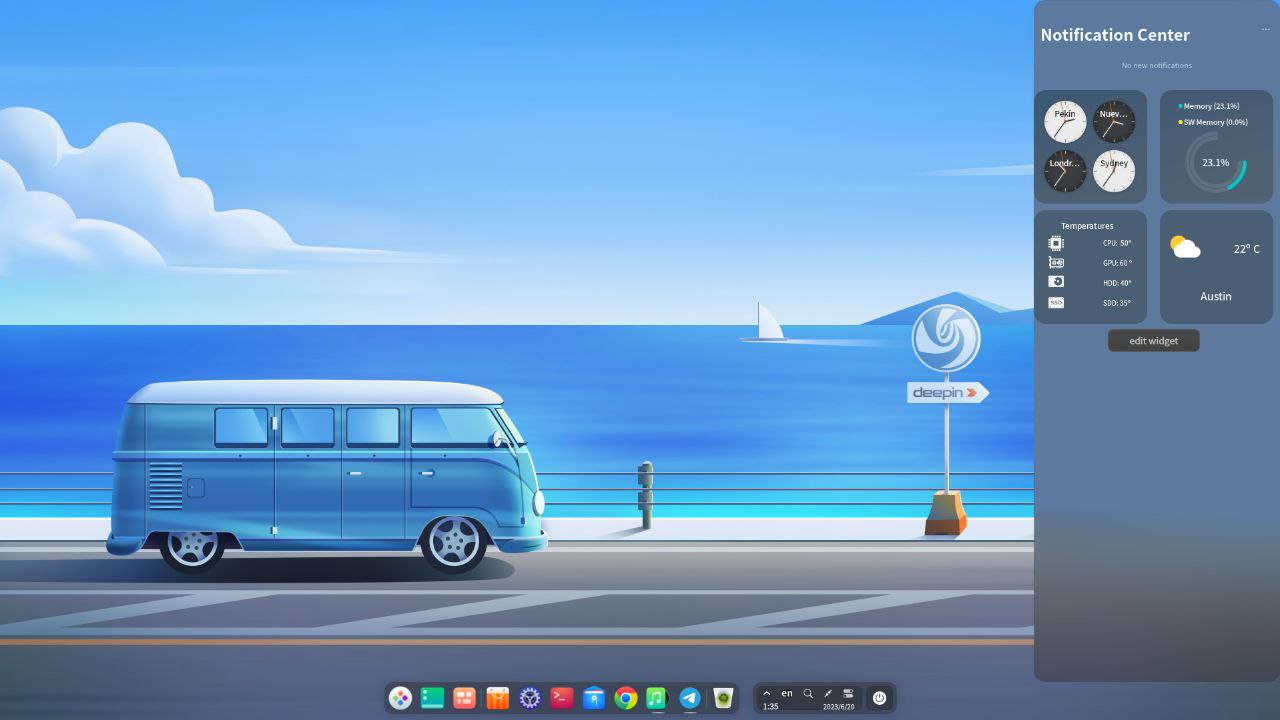Open the launcher from the dock

coord(400,698)
